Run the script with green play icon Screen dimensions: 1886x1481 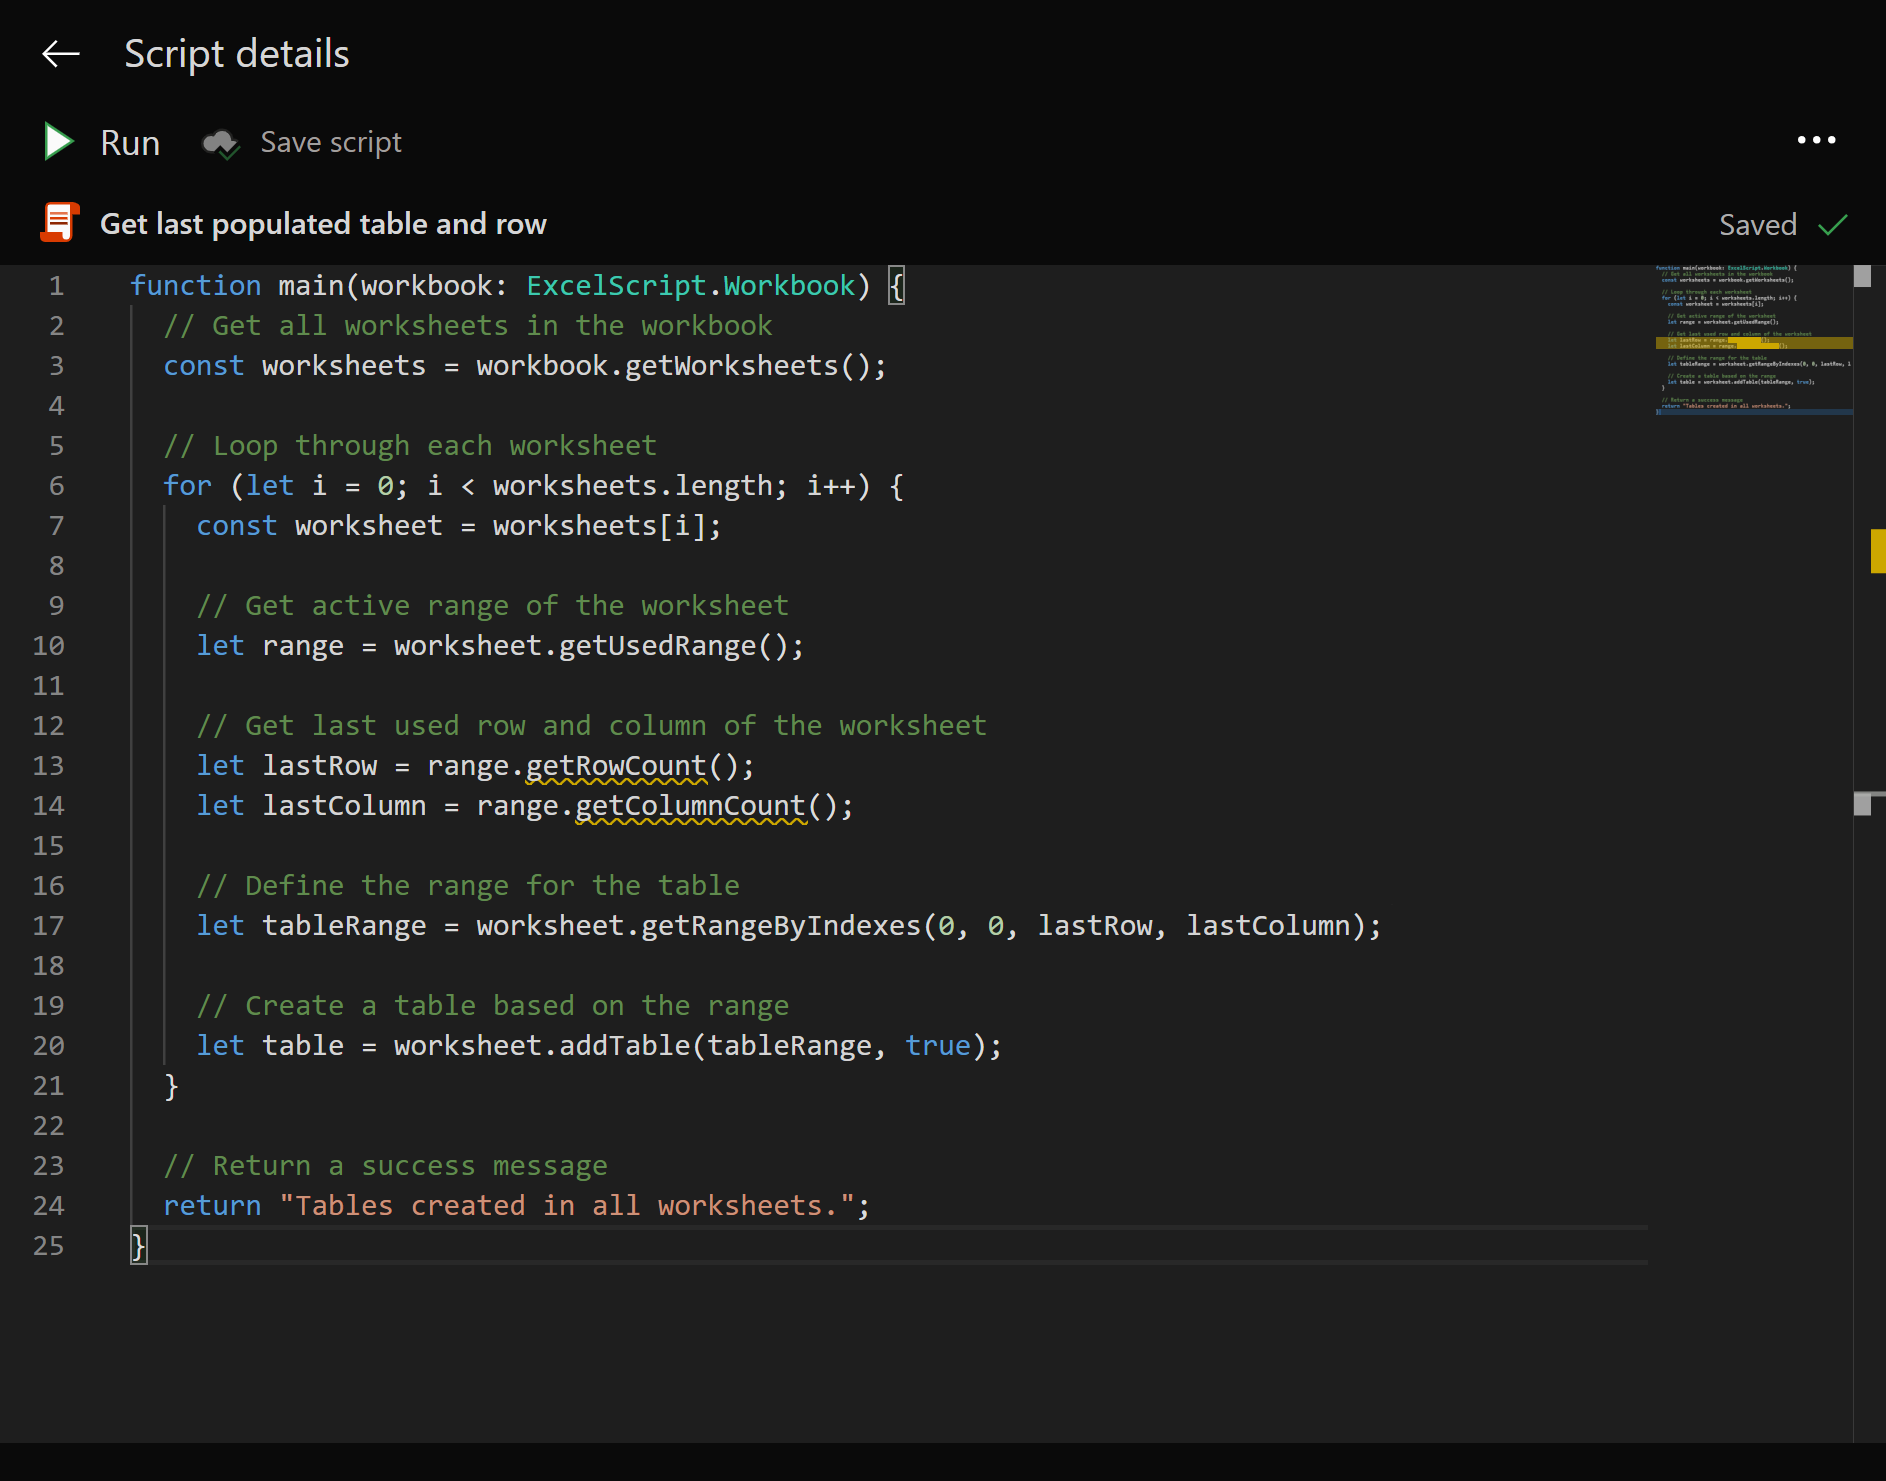pos(59,142)
